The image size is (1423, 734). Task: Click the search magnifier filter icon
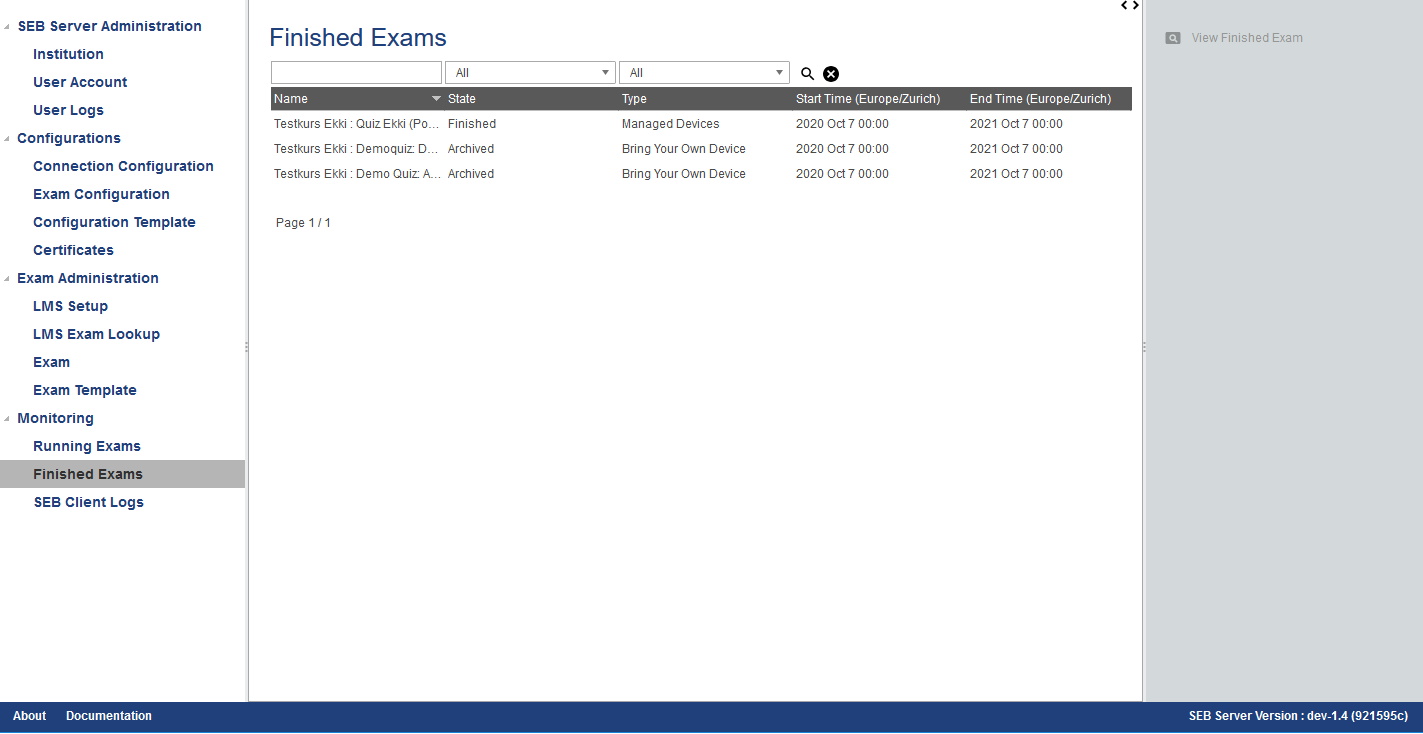pos(807,74)
